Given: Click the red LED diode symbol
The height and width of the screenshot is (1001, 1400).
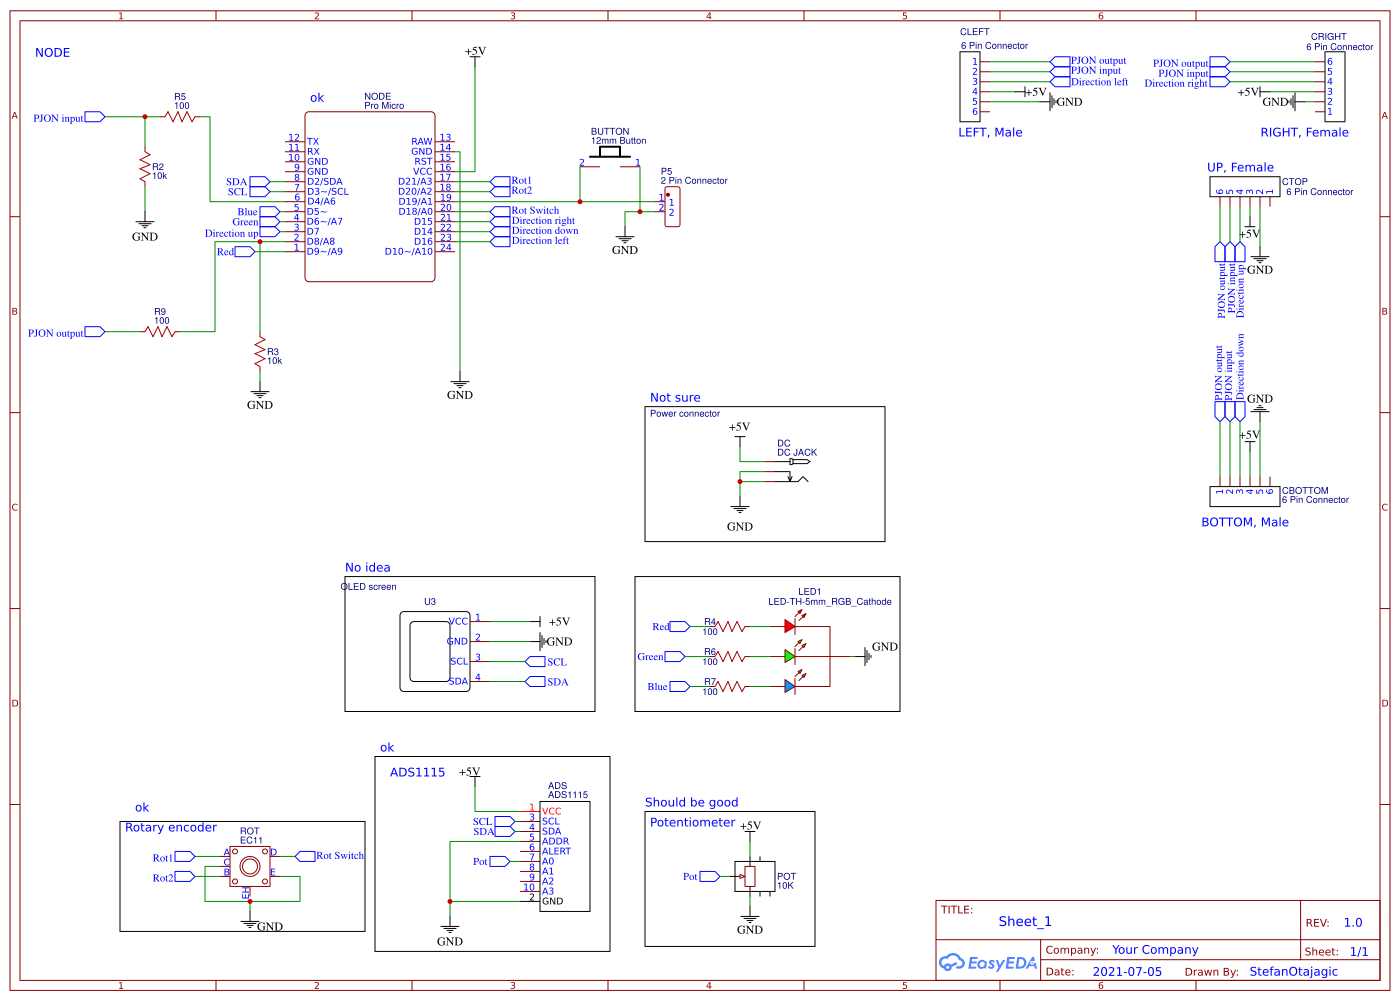Looking at the screenshot, I should (x=790, y=627).
